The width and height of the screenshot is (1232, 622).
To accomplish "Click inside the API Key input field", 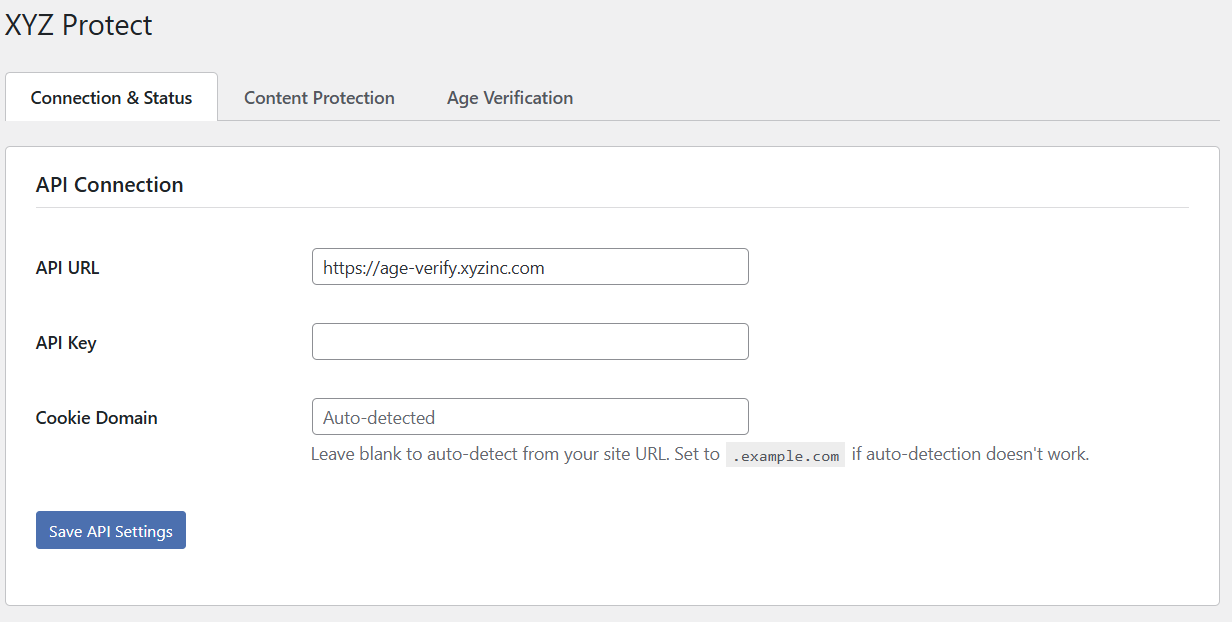I will pos(530,341).
